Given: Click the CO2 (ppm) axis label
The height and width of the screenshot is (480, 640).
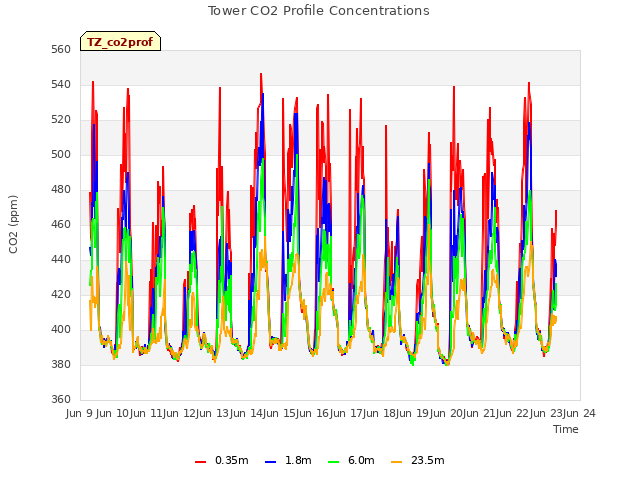Looking at the screenshot, I should (13, 224).
